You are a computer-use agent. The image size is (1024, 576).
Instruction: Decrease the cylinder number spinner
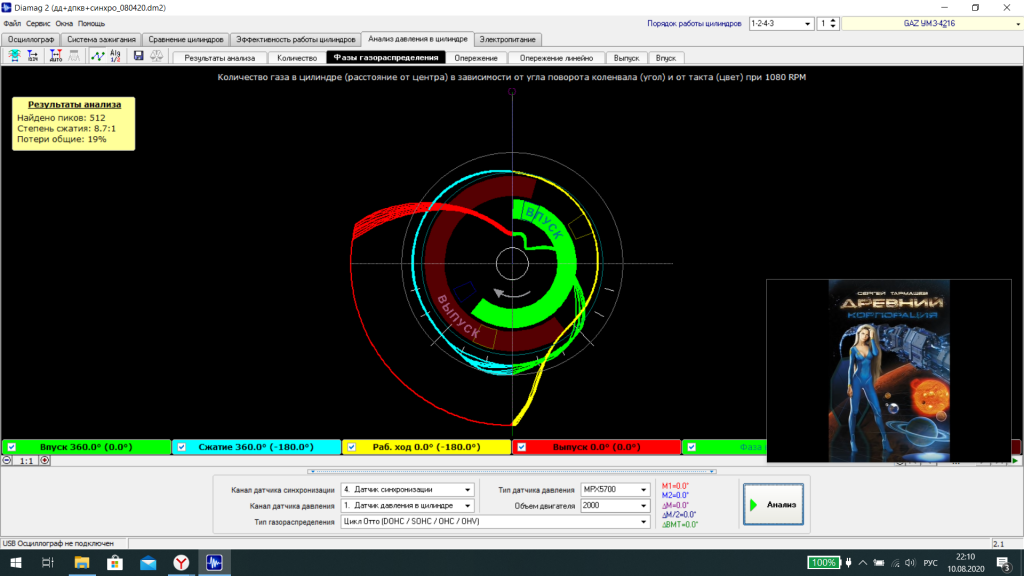point(833,27)
